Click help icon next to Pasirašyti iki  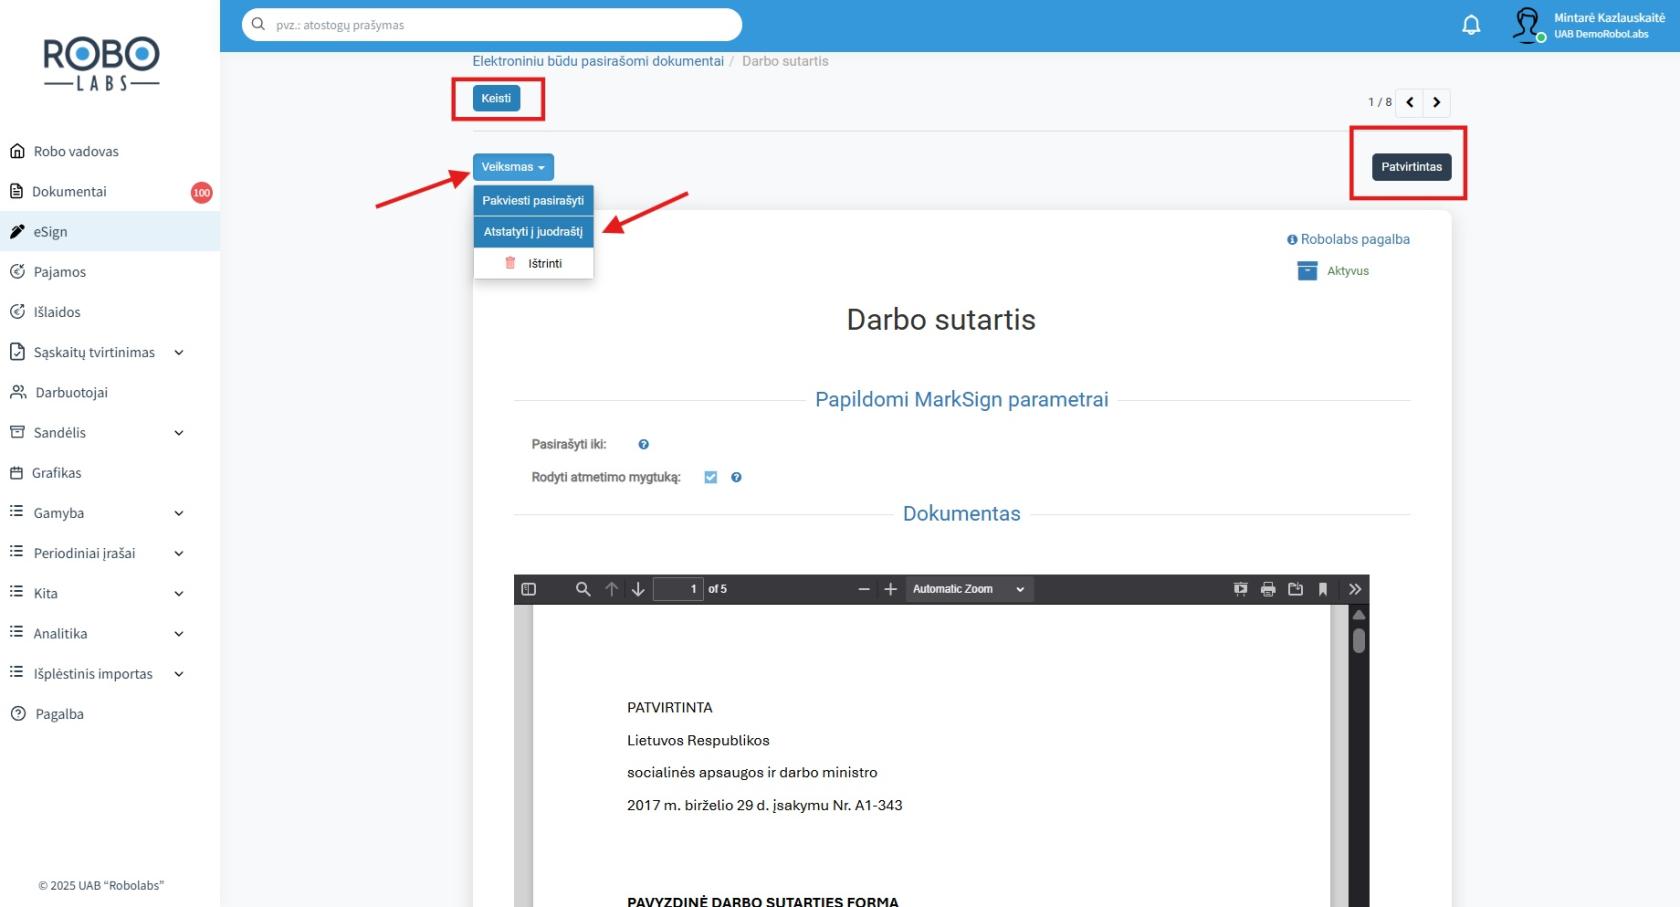point(644,444)
